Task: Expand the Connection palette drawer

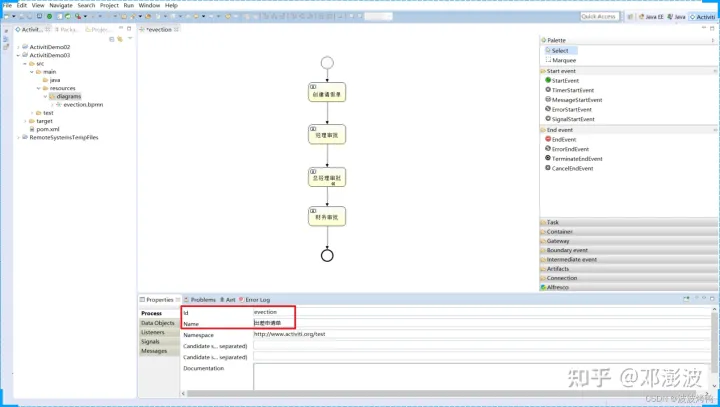Action: pos(629,278)
